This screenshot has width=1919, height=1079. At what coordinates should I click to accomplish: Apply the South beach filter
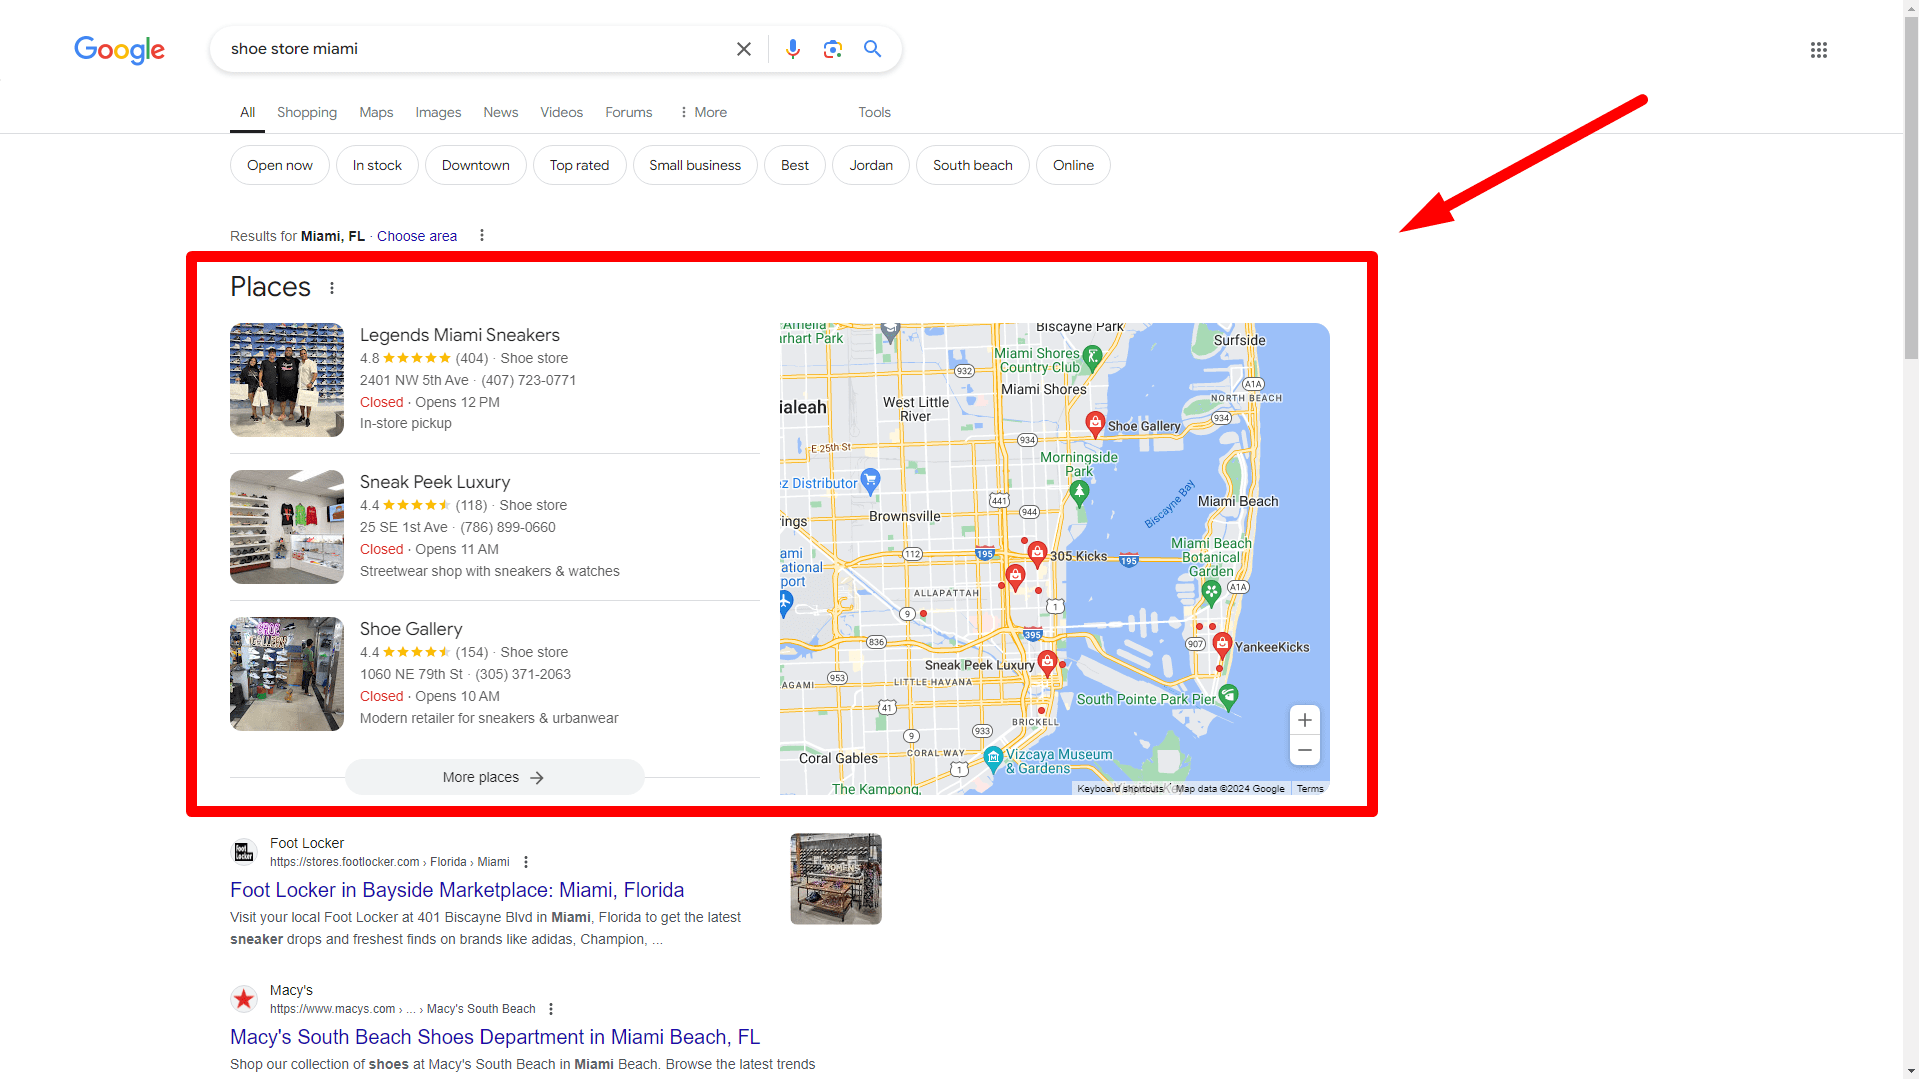(x=972, y=165)
